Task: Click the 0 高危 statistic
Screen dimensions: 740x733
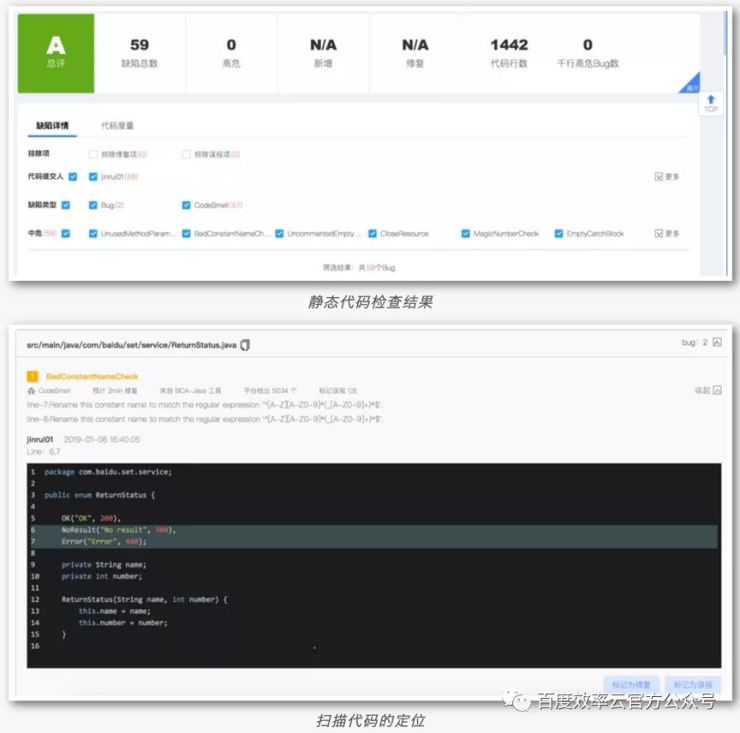Action: pyautogui.click(x=231, y=53)
